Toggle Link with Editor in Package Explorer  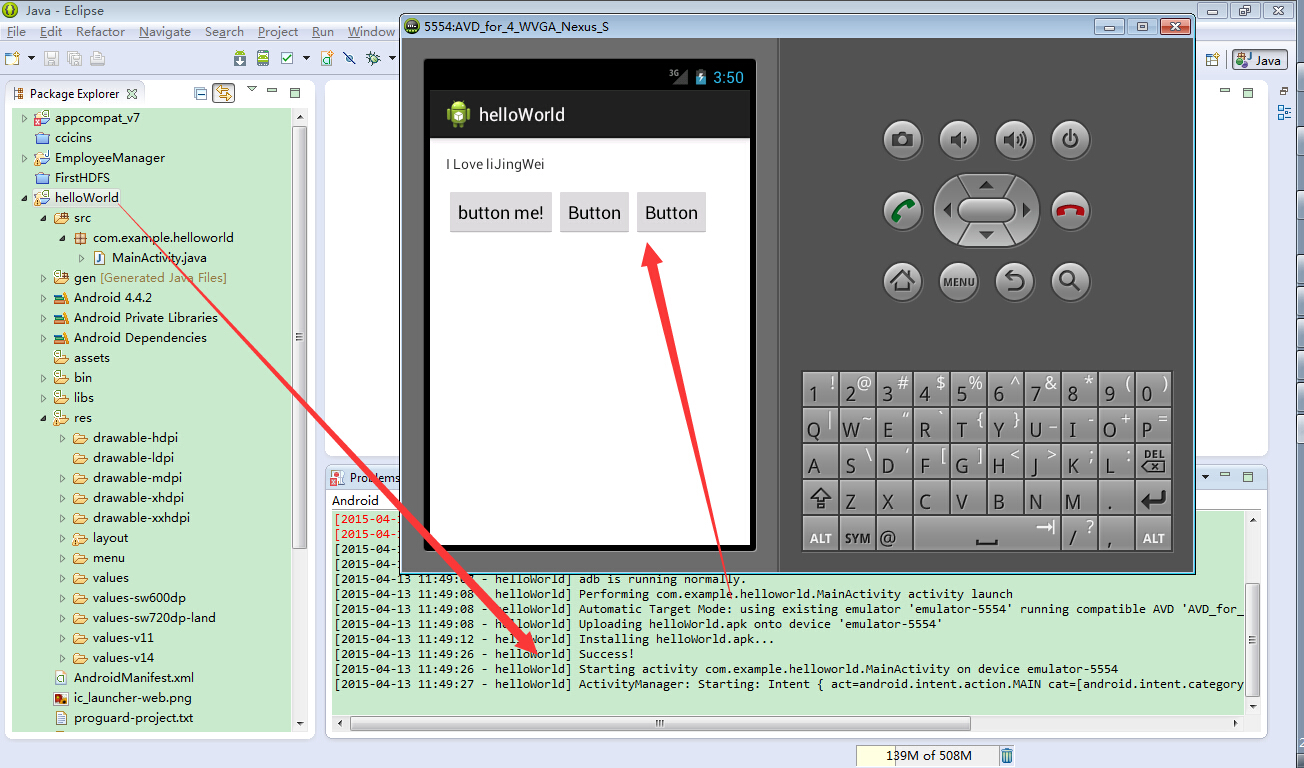click(x=223, y=93)
